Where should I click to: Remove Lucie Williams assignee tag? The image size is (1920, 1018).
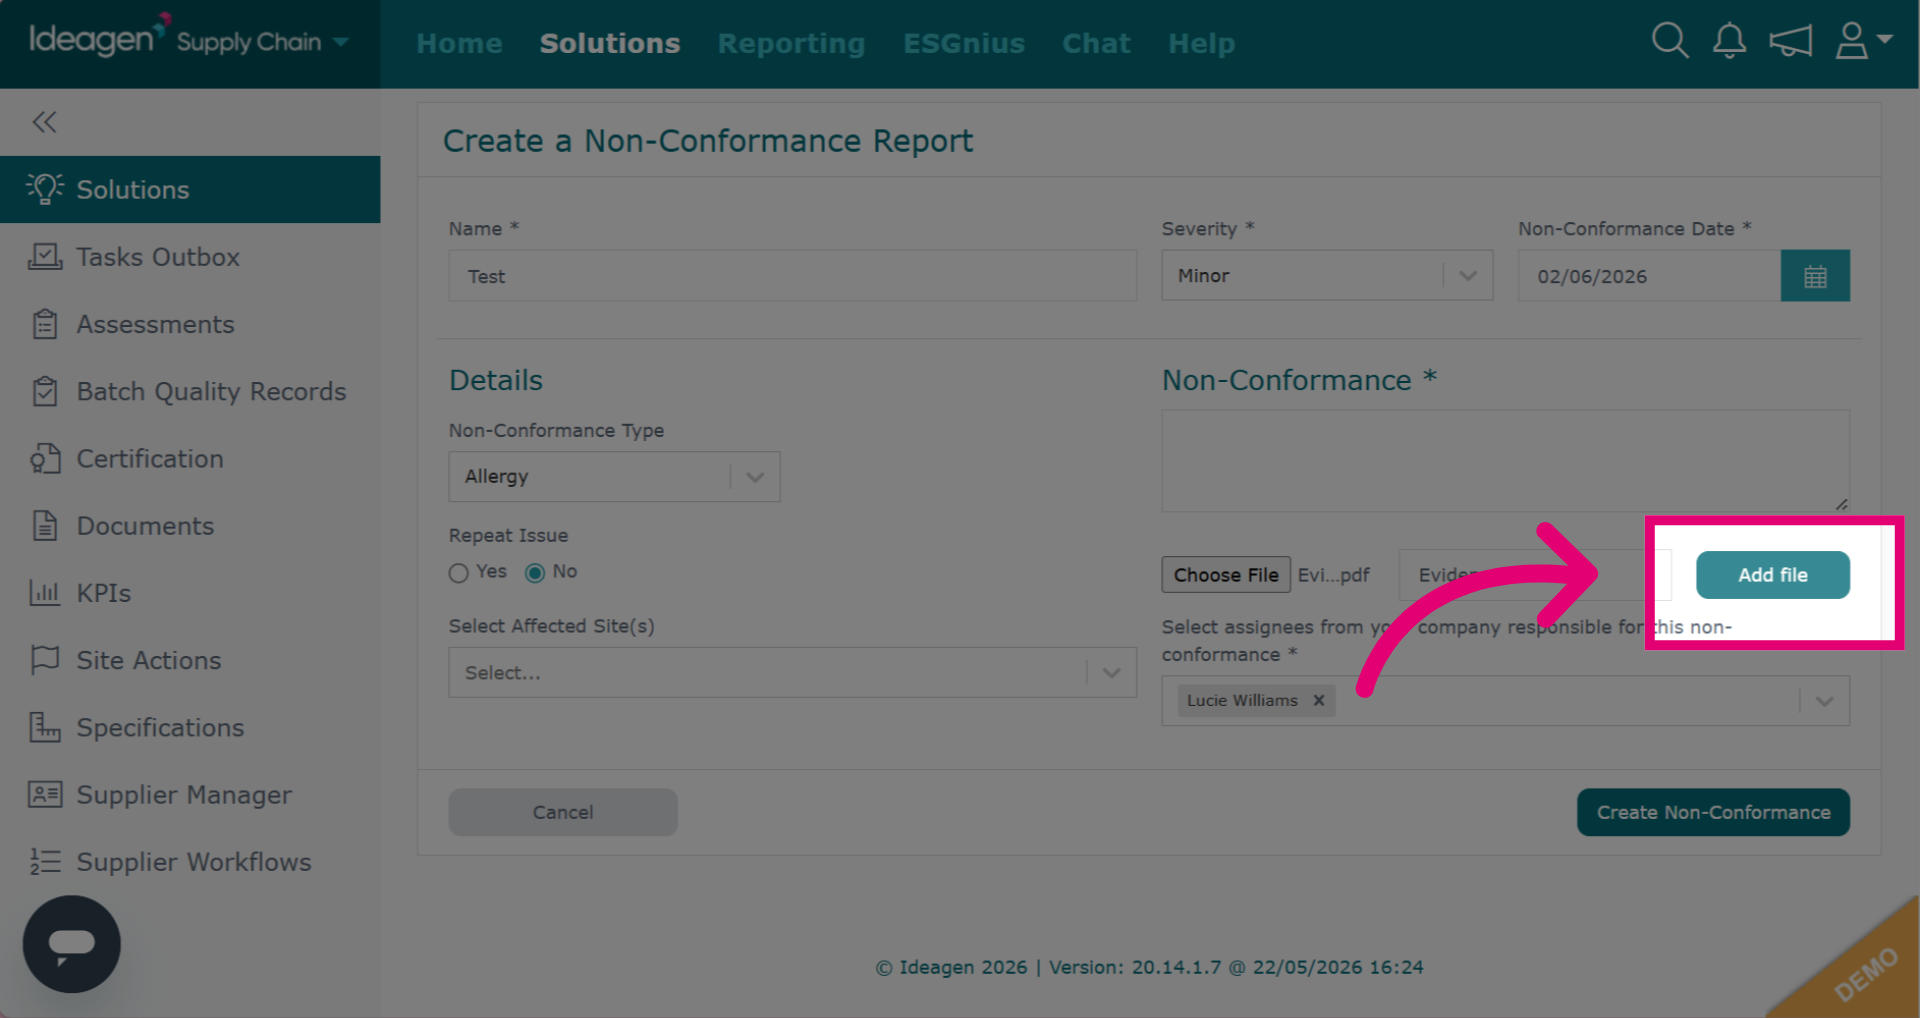point(1319,700)
